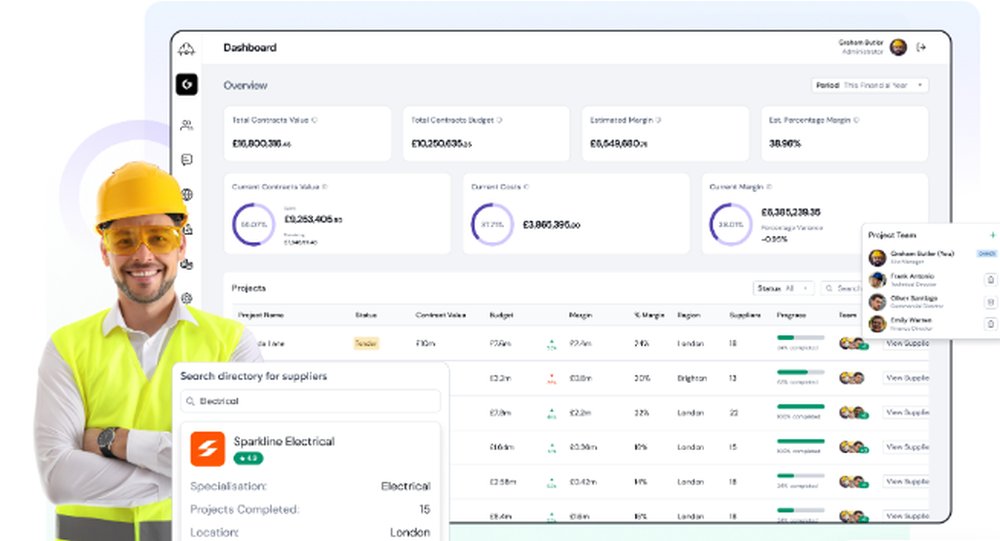Click the Graham Butler Administrator profile avatar
The width and height of the screenshot is (1000, 541).
898,47
